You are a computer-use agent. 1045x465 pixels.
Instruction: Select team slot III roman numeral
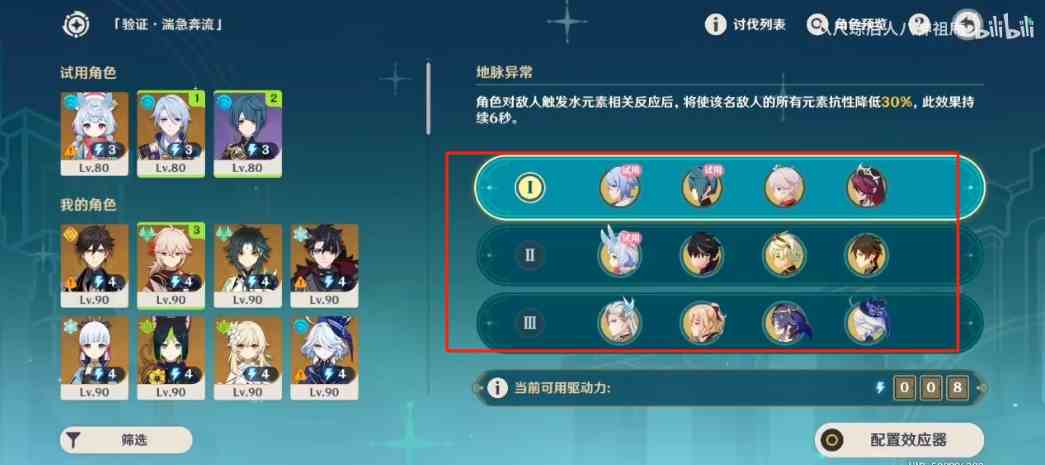(530, 324)
